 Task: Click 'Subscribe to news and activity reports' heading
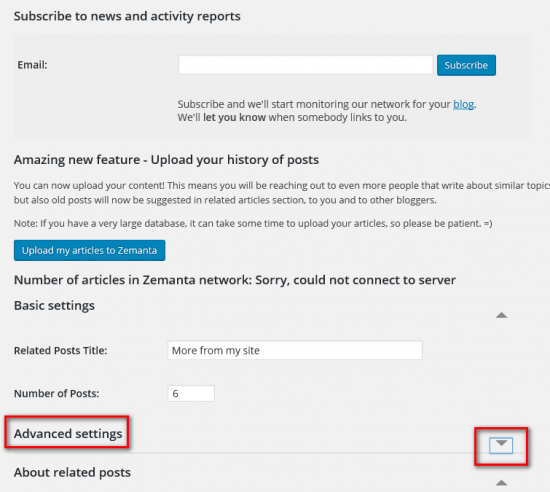[127, 16]
